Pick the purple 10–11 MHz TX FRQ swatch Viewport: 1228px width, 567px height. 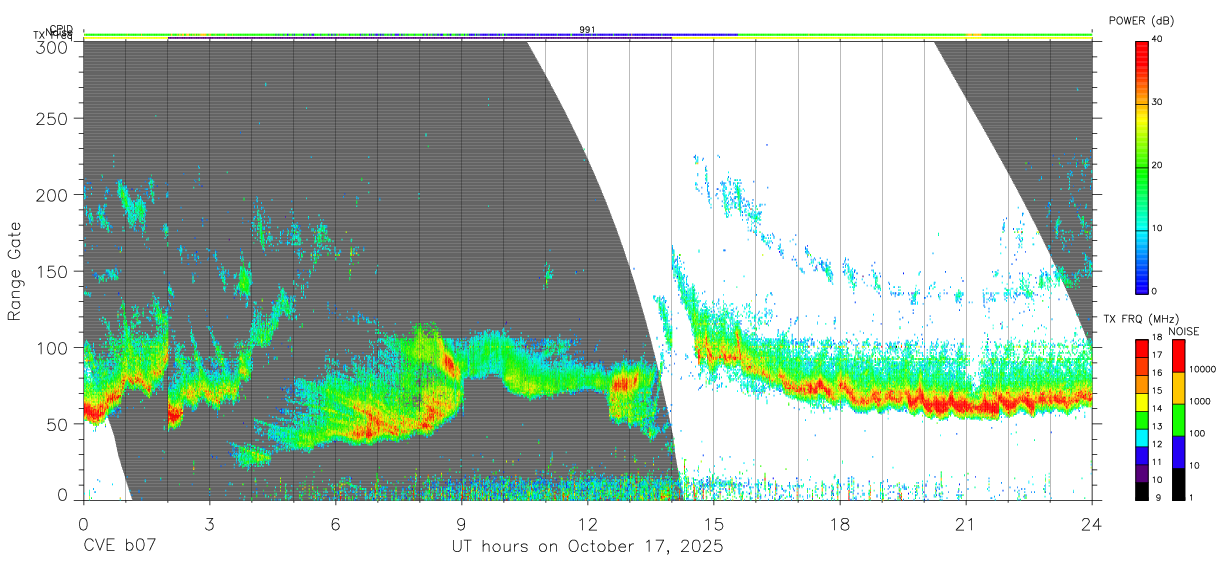pos(1141,472)
